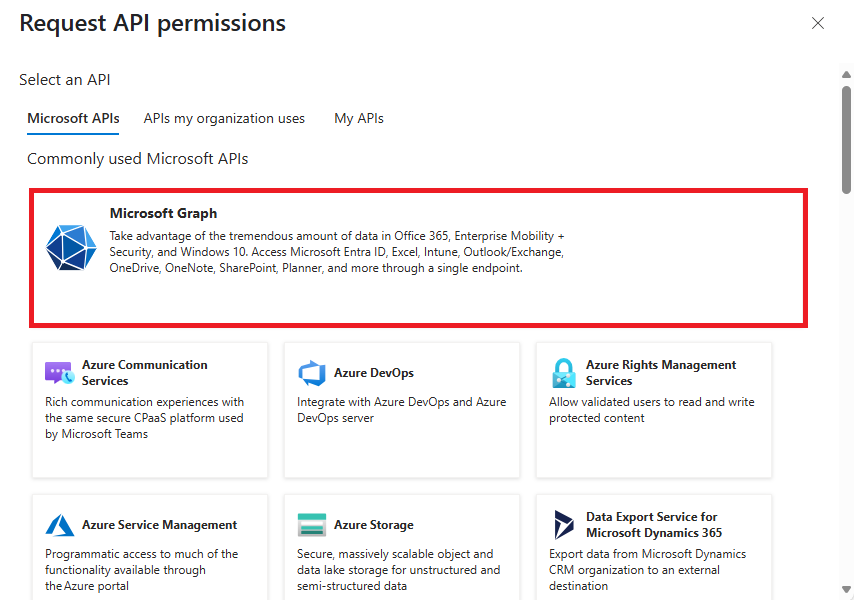Screen dimensions: 854x600
Task: Click the Azure Service Management triangle icon
Action: tap(59, 525)
